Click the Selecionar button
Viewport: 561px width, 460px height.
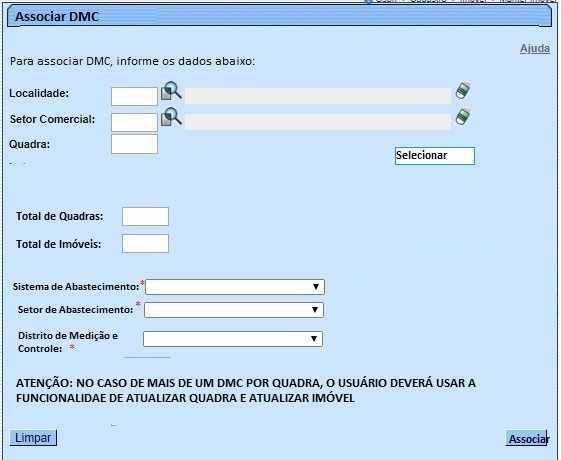pos(435,156)
